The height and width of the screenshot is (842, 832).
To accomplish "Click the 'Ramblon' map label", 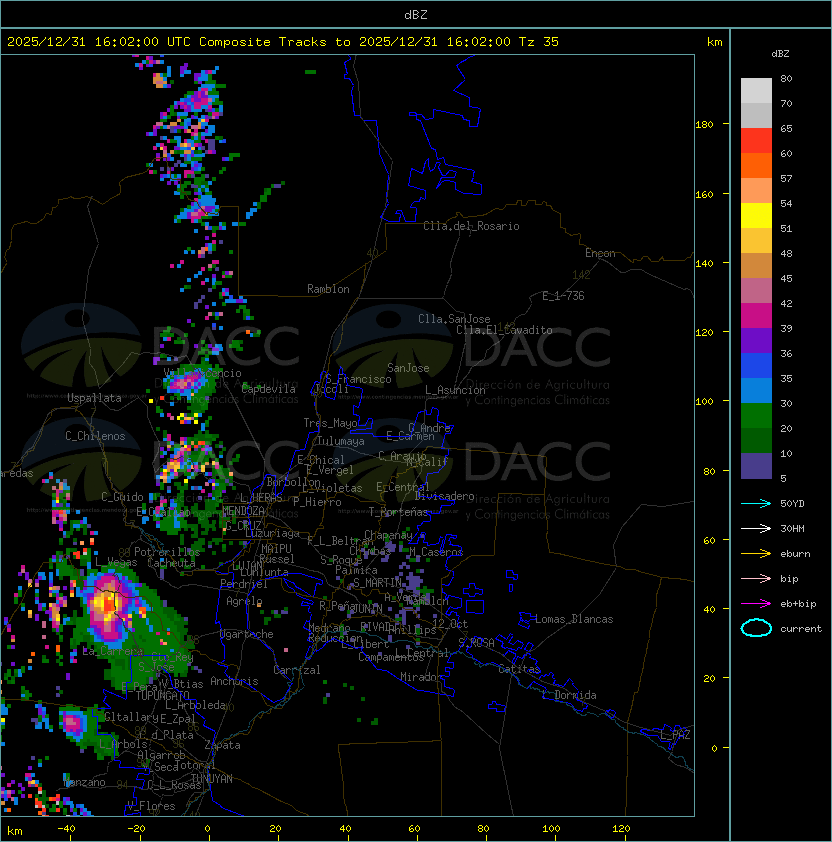I will [x=328, y=289].
